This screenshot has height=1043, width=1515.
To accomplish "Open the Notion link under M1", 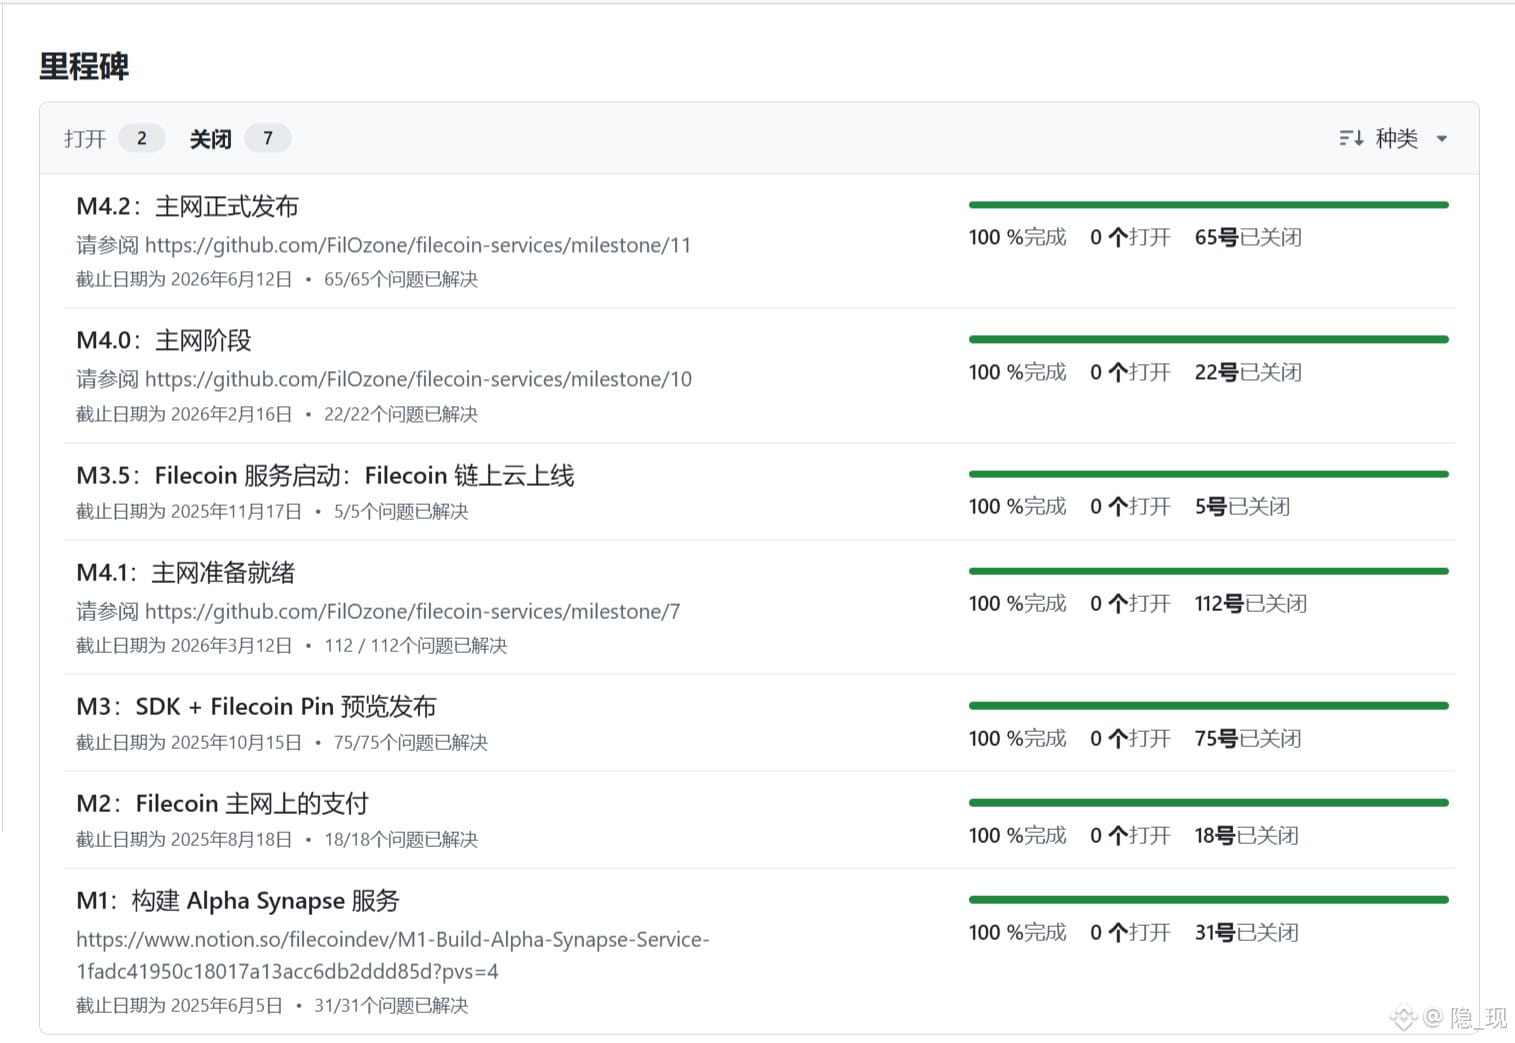I will (393, 955).
